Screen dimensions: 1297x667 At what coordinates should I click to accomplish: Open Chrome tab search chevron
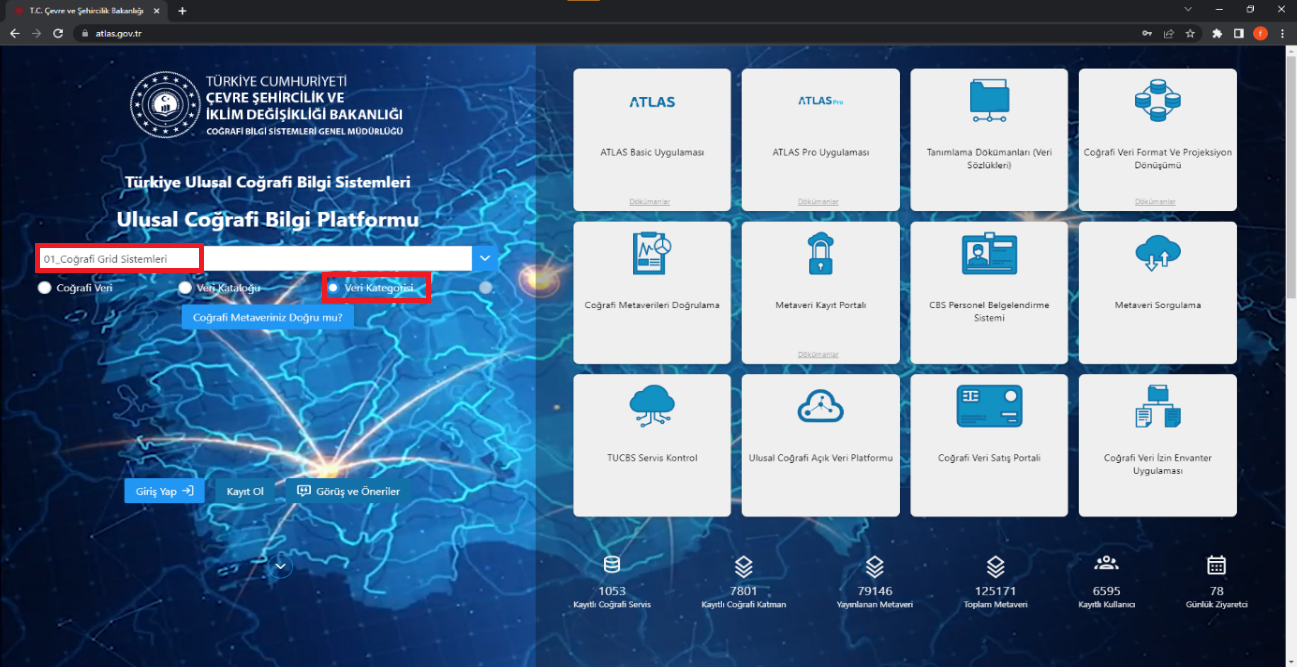[x=1188, y=9]
